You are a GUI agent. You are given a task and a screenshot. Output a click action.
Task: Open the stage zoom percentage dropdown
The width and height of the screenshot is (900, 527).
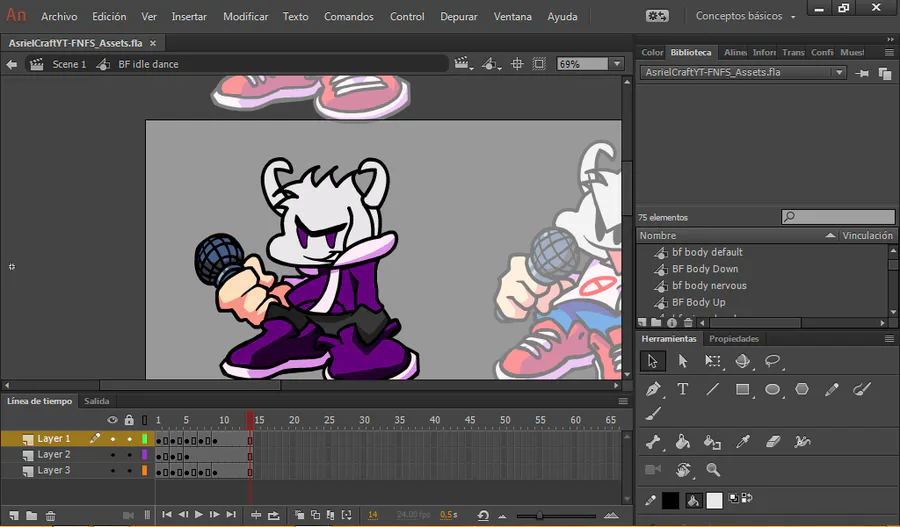(x=617, y=64)
